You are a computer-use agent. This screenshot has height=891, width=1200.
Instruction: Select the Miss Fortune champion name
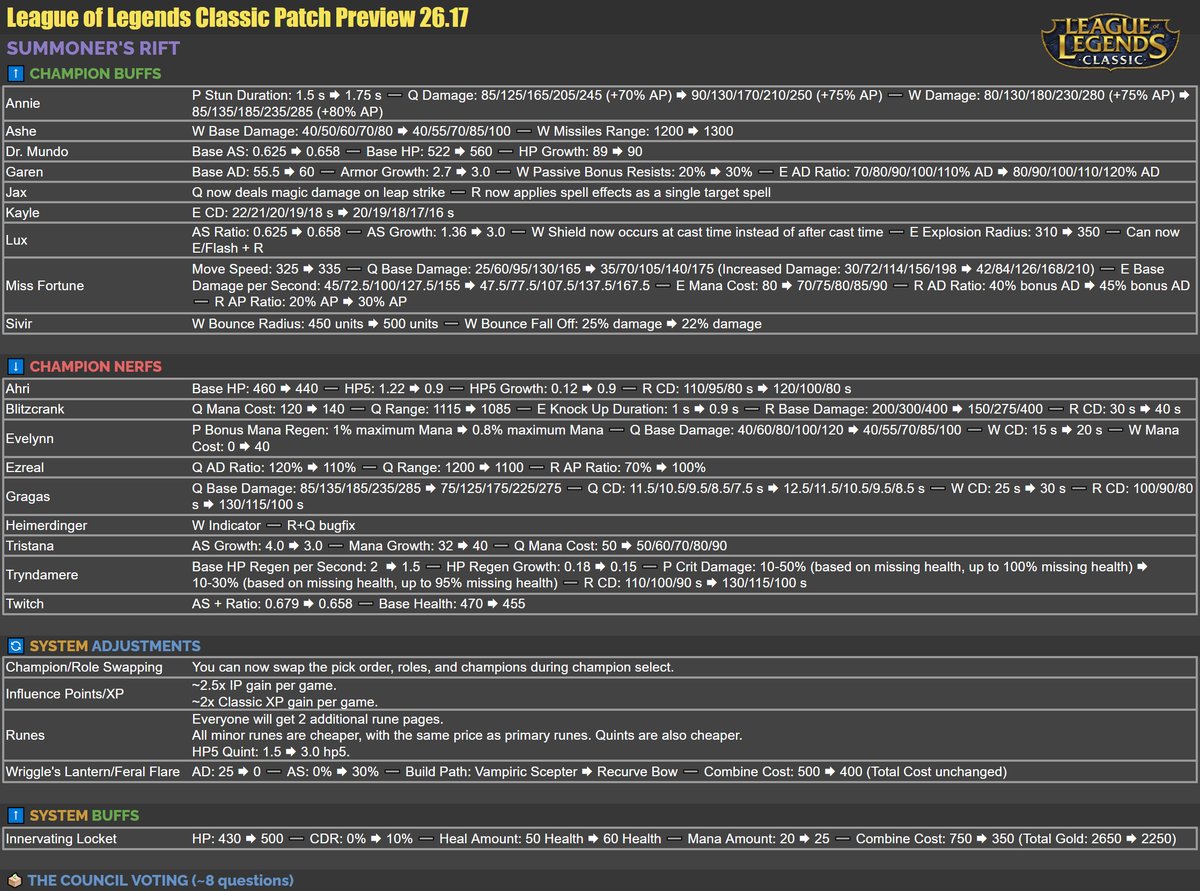(x=43, y=285)
